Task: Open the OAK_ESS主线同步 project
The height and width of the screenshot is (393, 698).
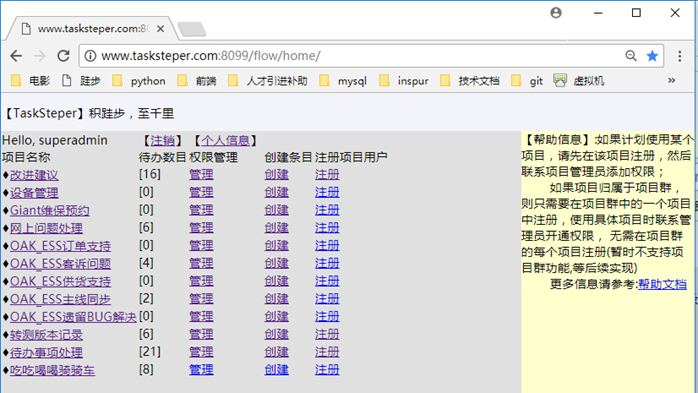Action: pyautogui.click(x=61, y=299)
